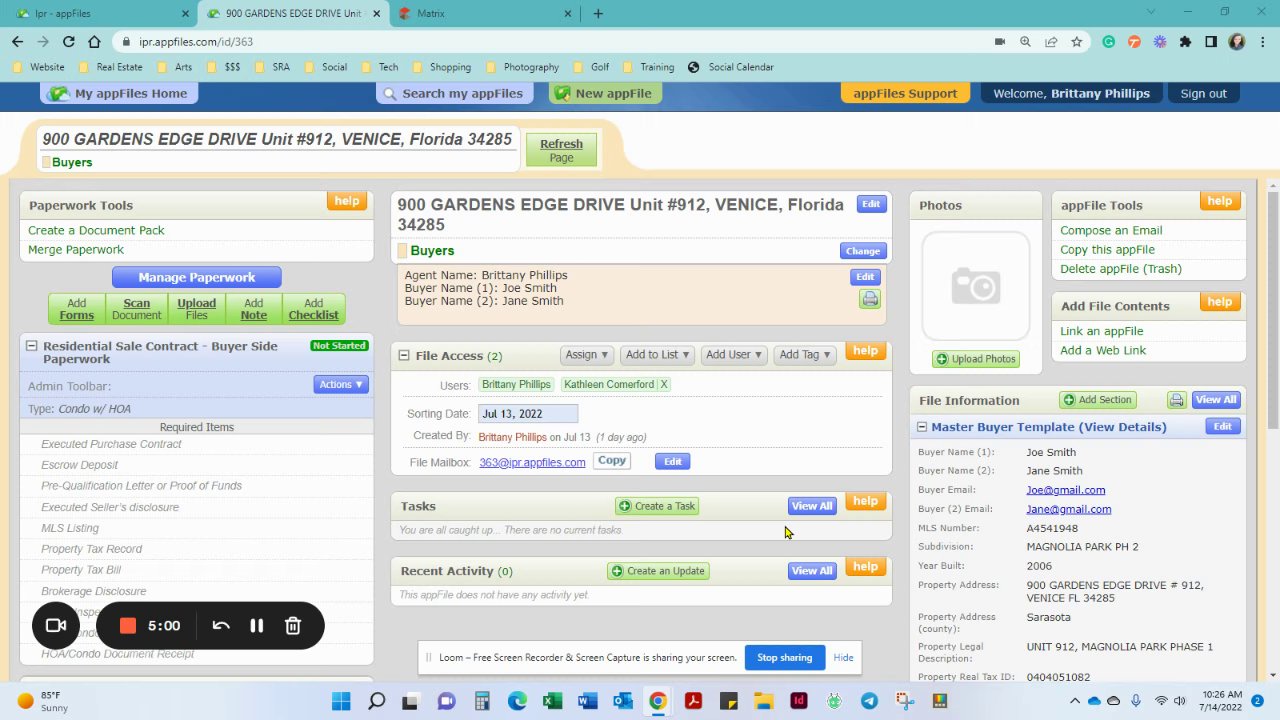Screen dimensions: 1280x720
Task: Click Create a Document Pack link
Action: [96, 230]
